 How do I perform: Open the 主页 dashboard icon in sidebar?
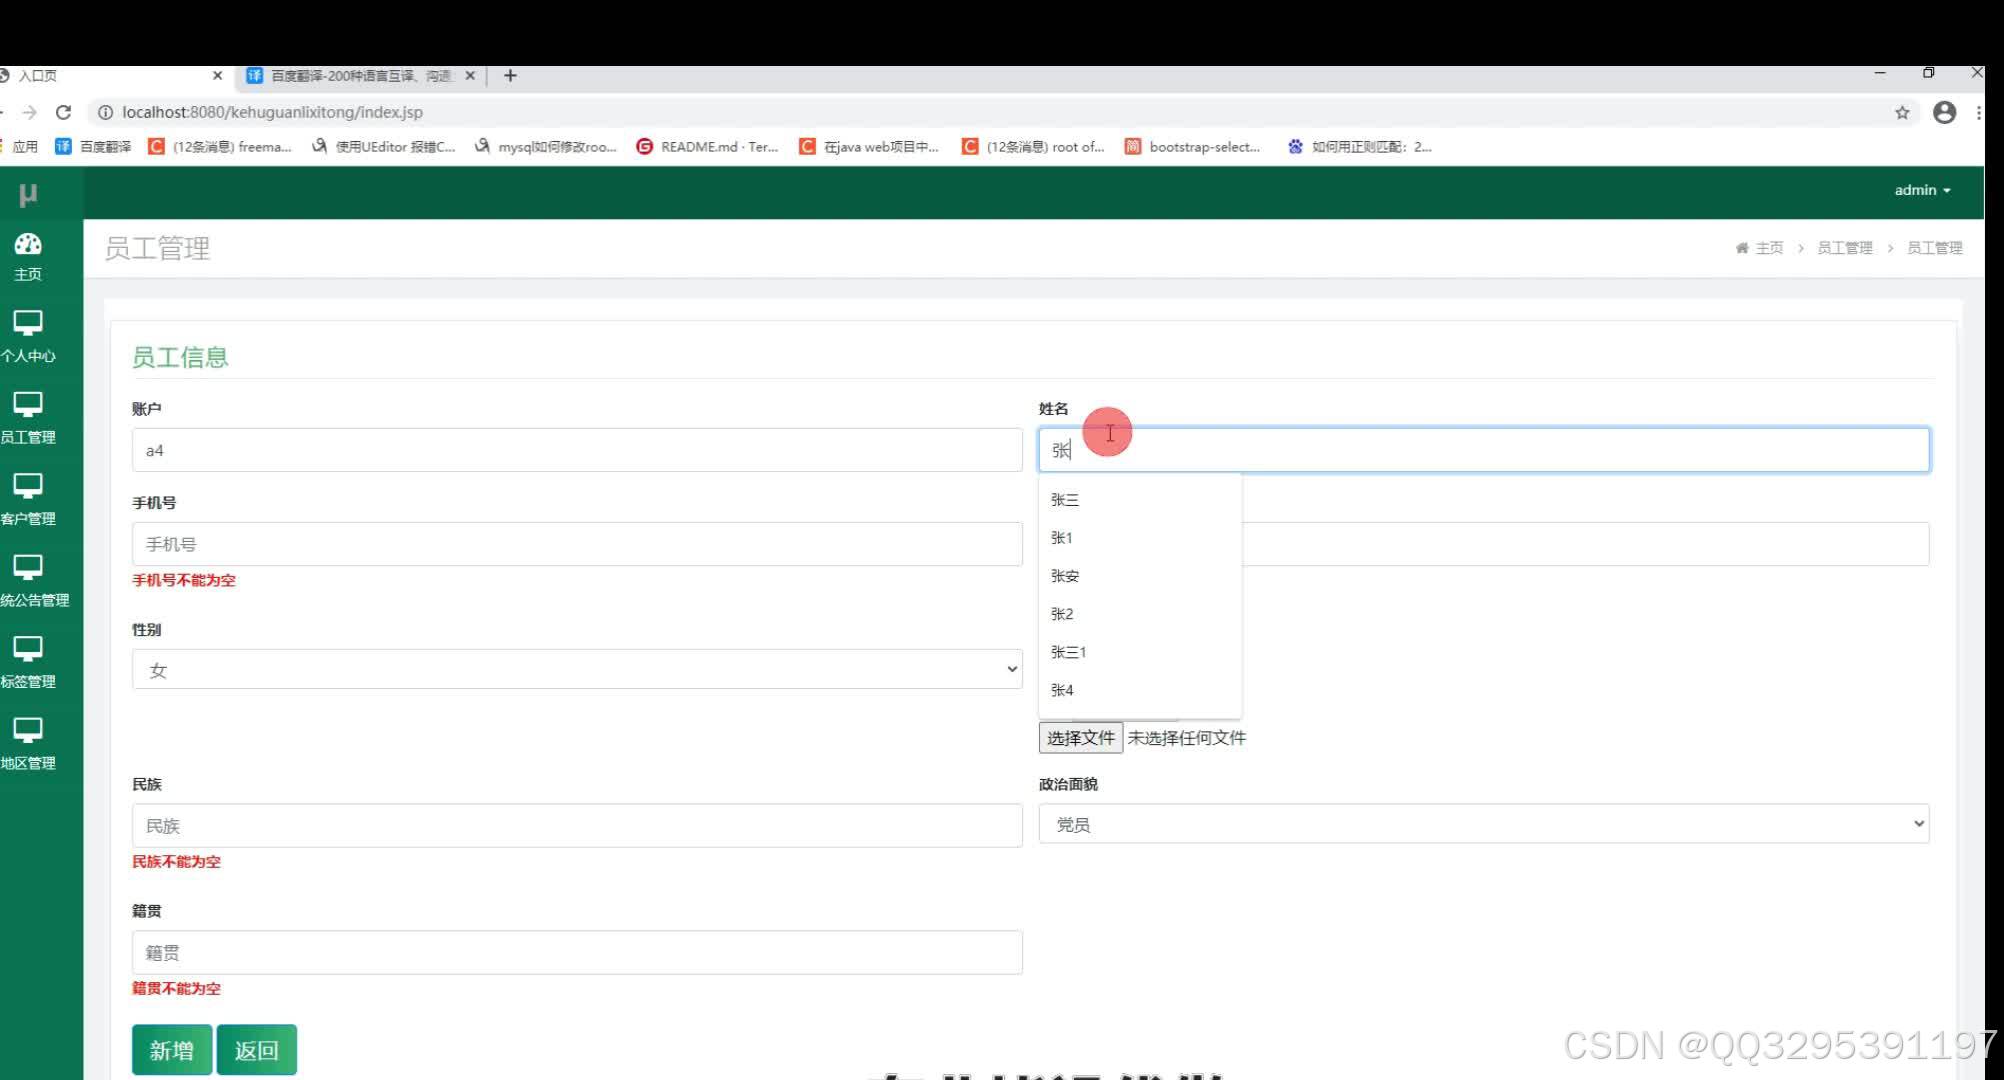click(x=28, y=243)
